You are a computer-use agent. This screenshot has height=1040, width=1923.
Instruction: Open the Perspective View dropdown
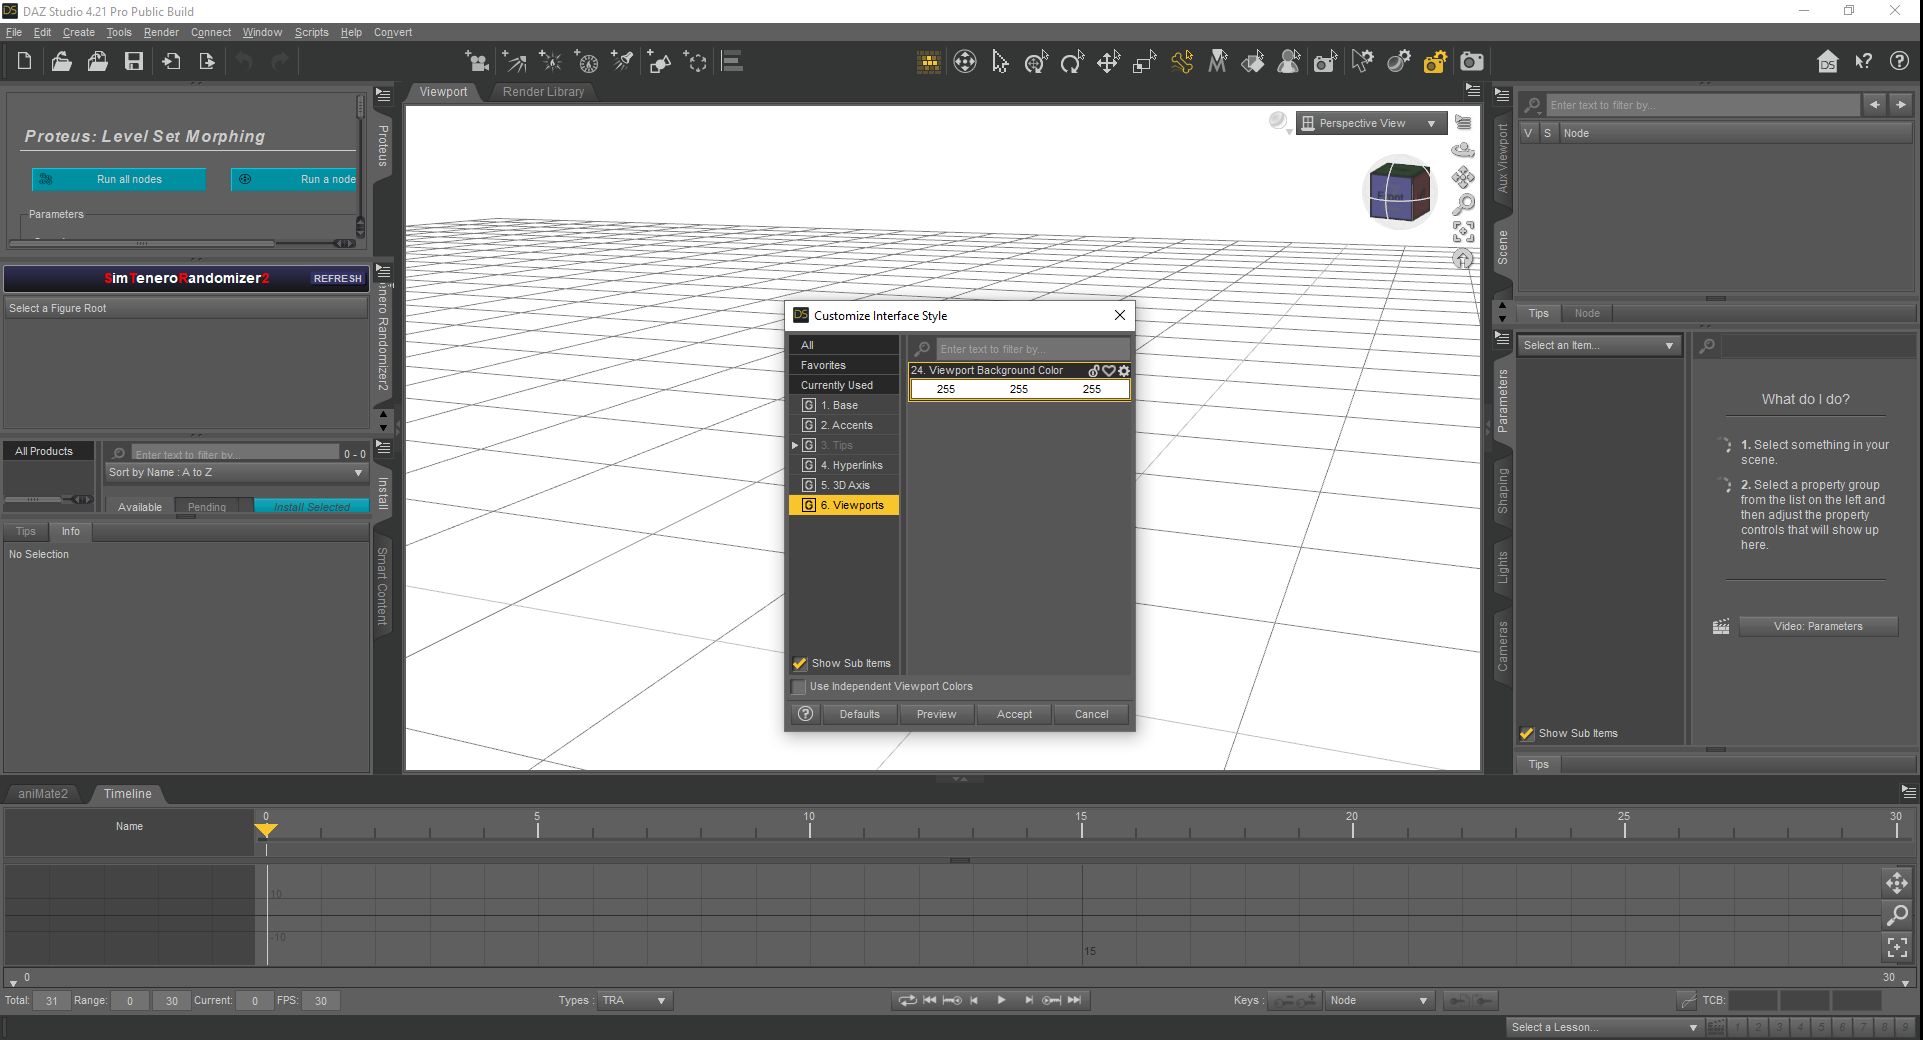coord(1371,123)
